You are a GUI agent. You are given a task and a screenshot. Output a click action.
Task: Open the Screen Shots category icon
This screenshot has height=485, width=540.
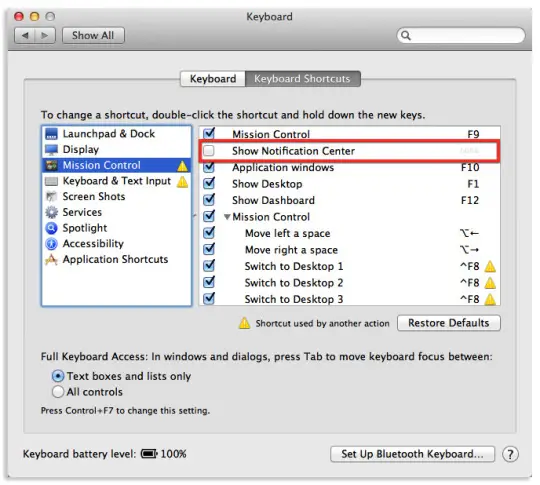(x=51, y=196)
